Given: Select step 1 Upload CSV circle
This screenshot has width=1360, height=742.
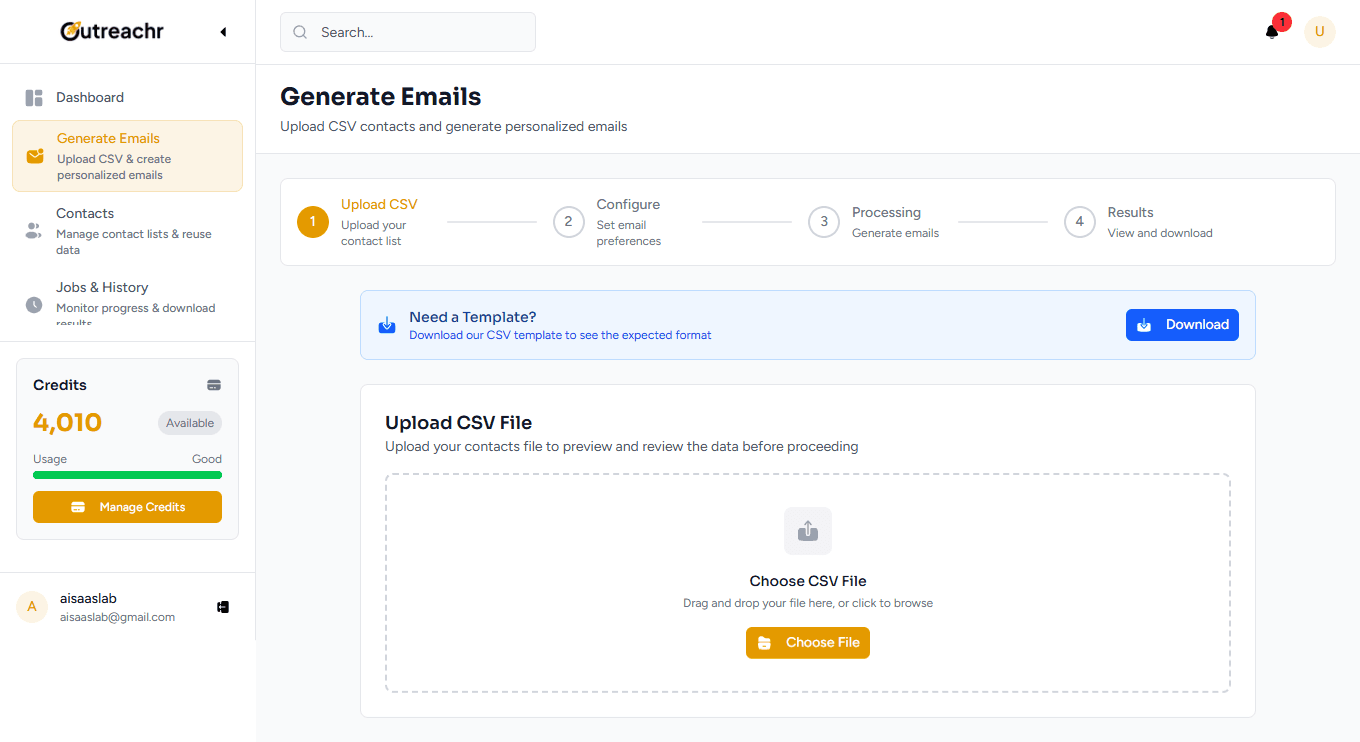Looking at the screenshot, I should click(313, 222).
